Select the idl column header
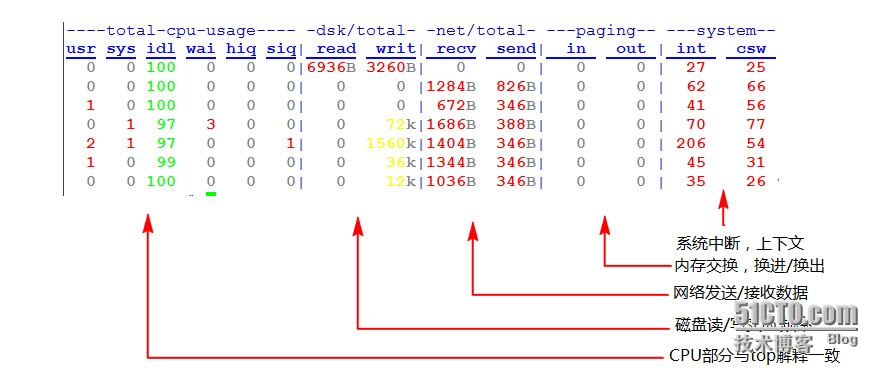The width and height of the screenshot is (877, 372). [161, 49]
